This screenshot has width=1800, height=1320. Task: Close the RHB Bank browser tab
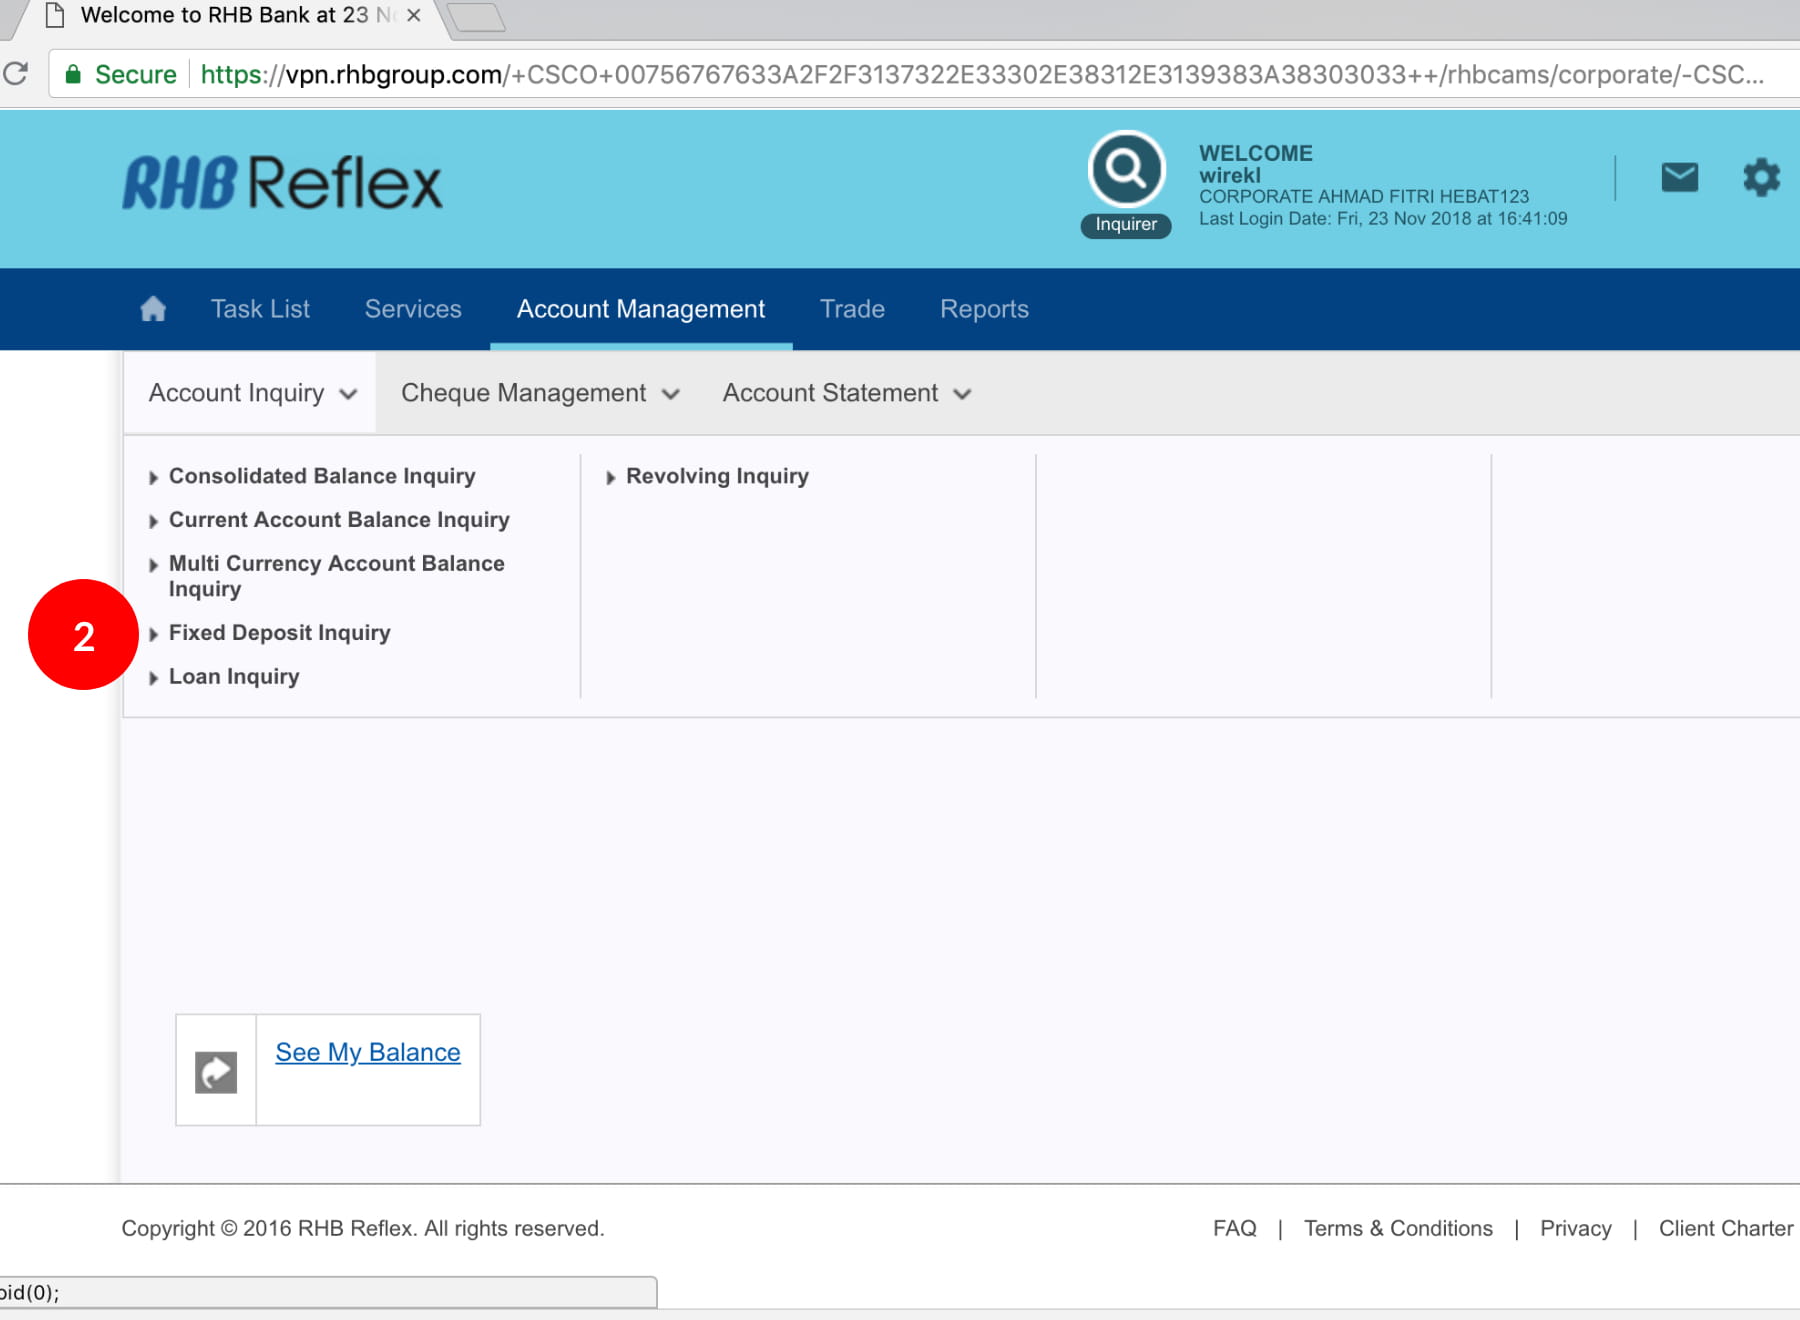tap(413, 16)
